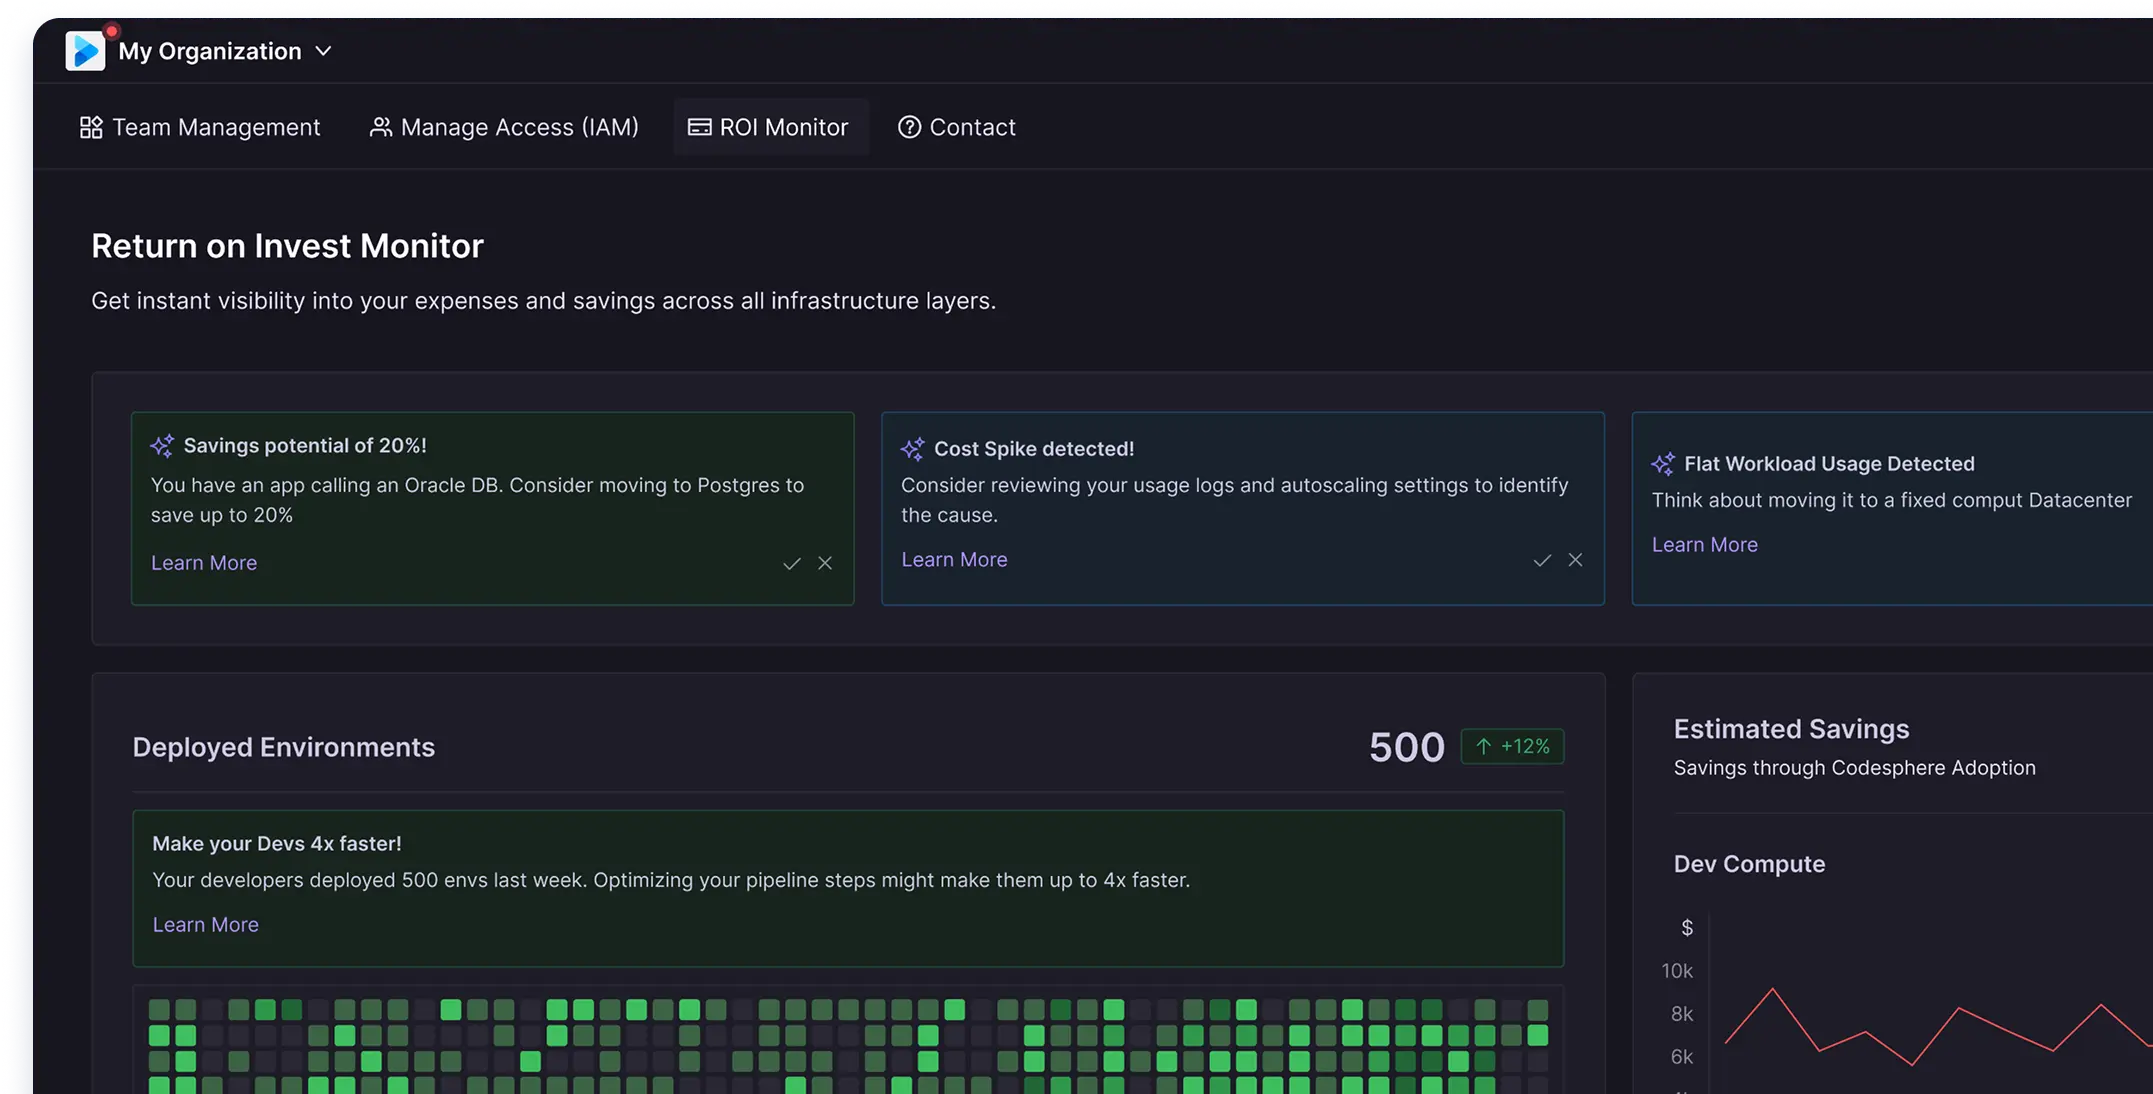Dismiss the Savings potential card
This screenshot has height=1094, width=2153.
pos(825,563)
